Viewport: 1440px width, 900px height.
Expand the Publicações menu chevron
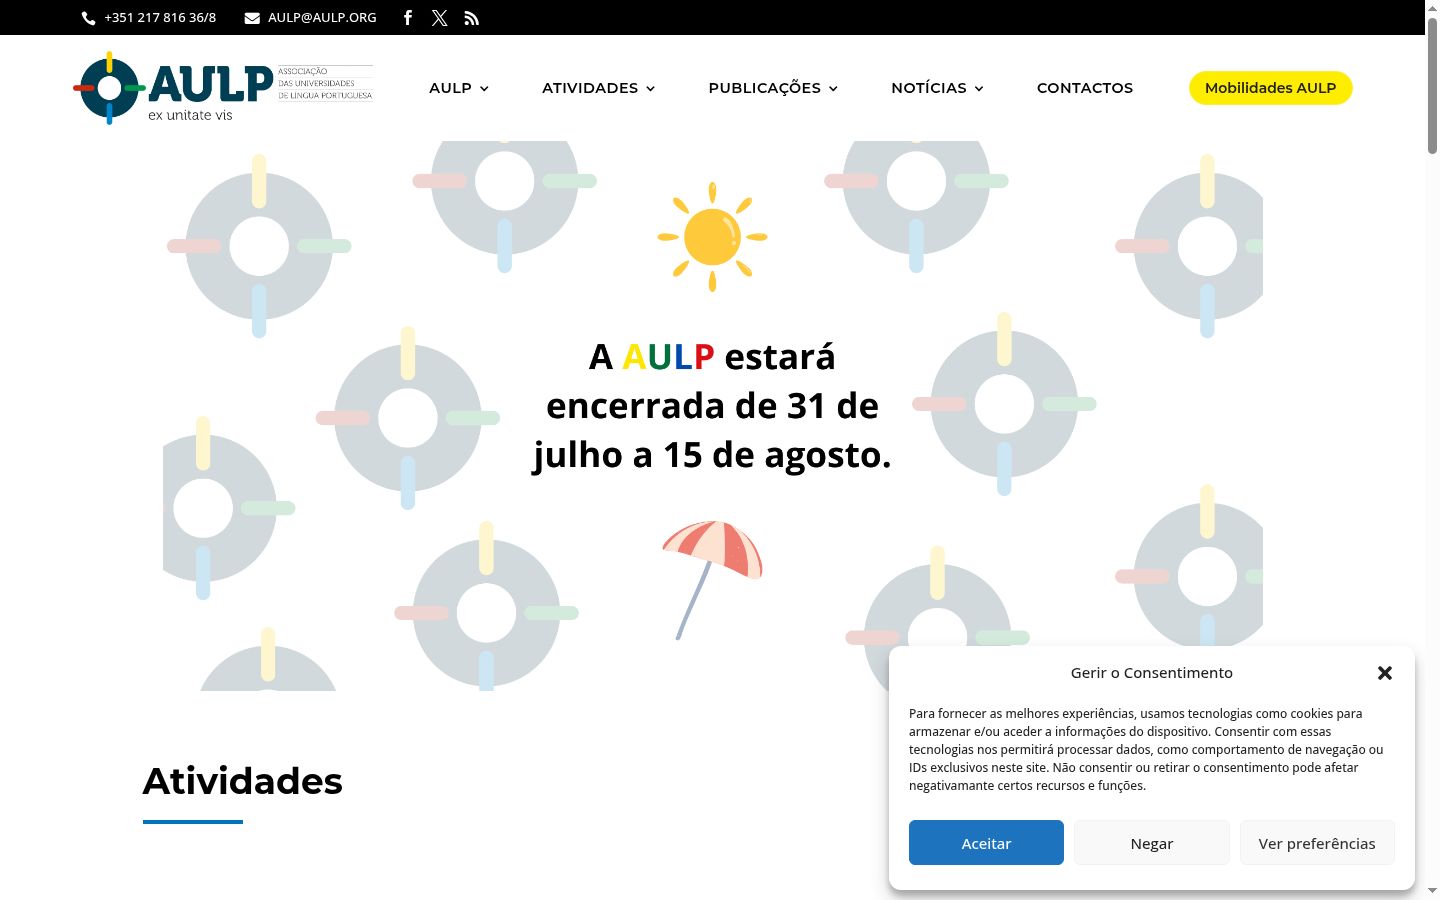click(833, 89)
